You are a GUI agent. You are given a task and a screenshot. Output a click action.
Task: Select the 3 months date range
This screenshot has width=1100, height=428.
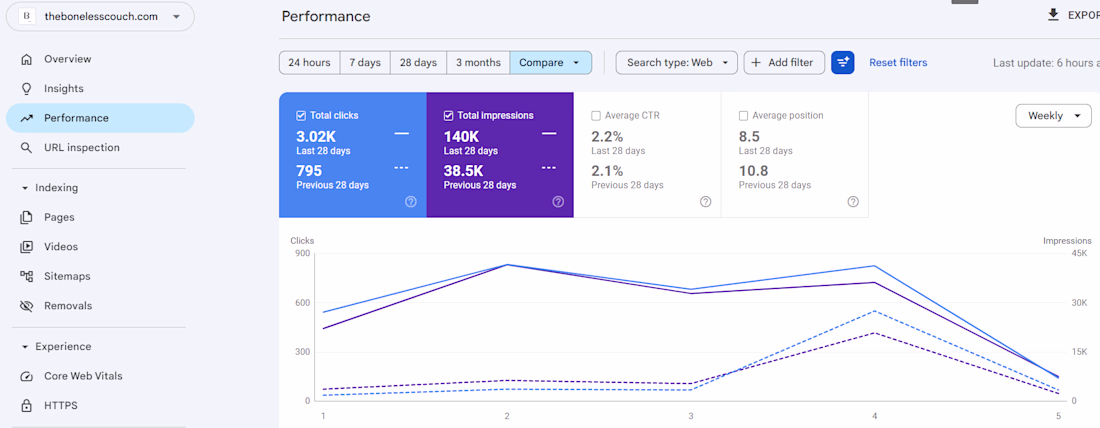478,63
